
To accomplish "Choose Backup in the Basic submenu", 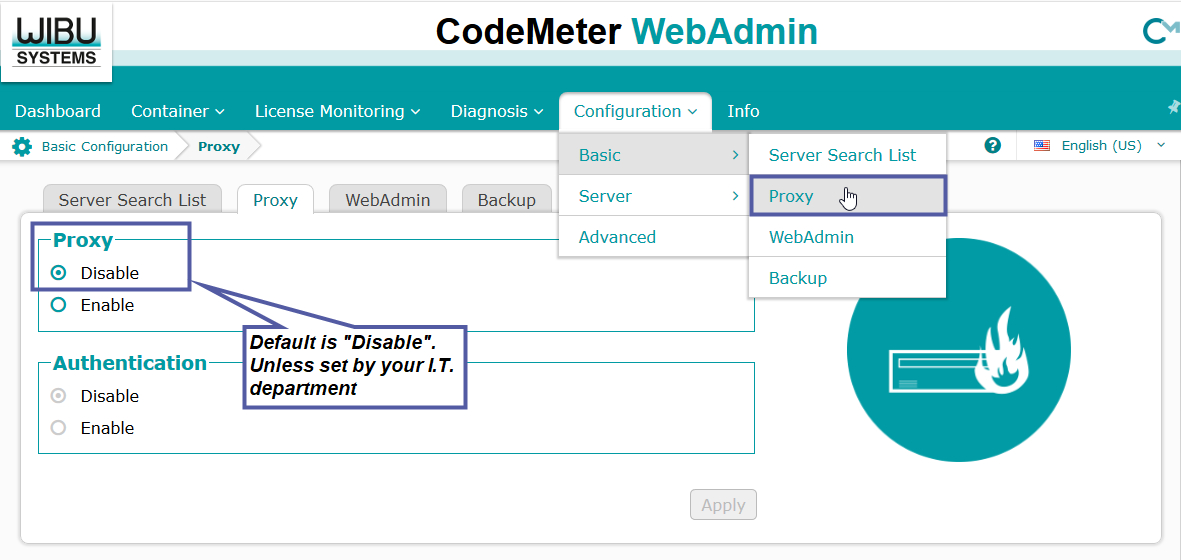I will (847, 278).
